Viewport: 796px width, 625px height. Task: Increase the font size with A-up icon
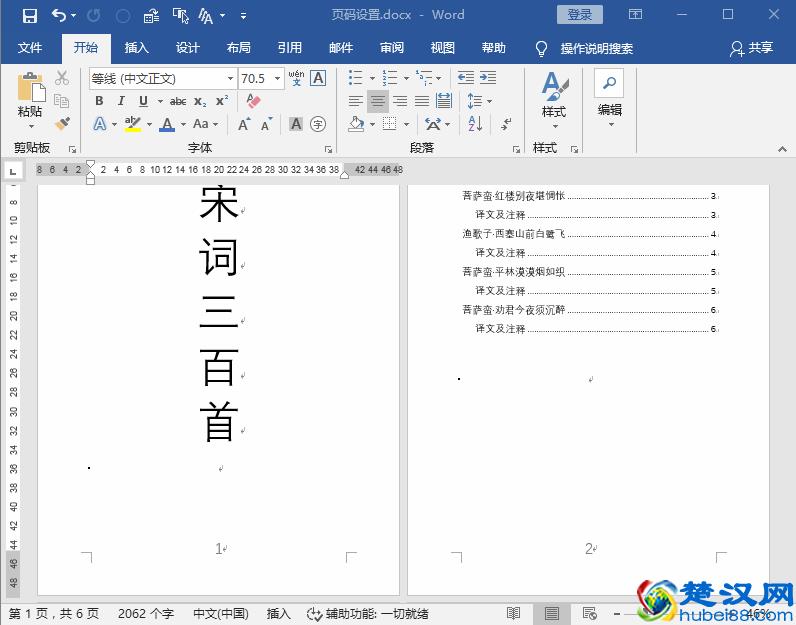tap(244, 124)
